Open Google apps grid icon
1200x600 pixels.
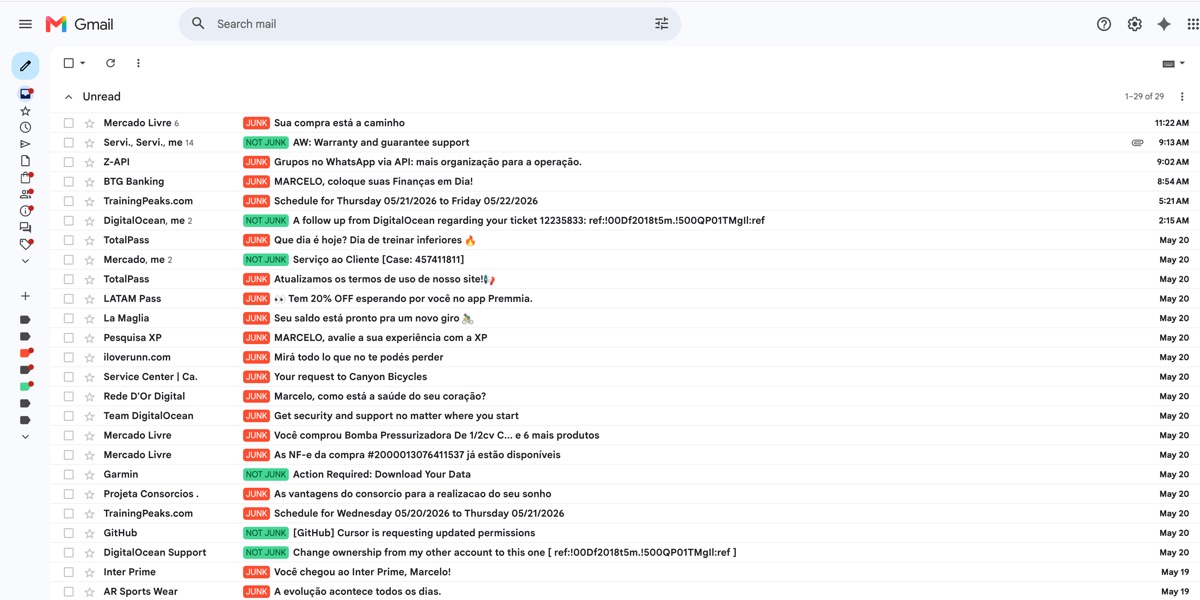[1193, 24]
